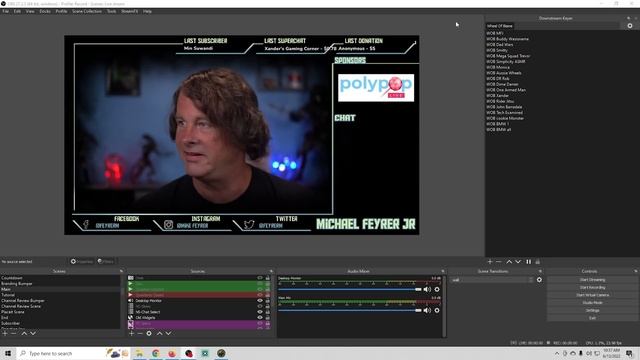Viewport: 640px width, 360px height.
Task: Toggle visibility of the purple highlighted source
Action: [x=260, y=323]
